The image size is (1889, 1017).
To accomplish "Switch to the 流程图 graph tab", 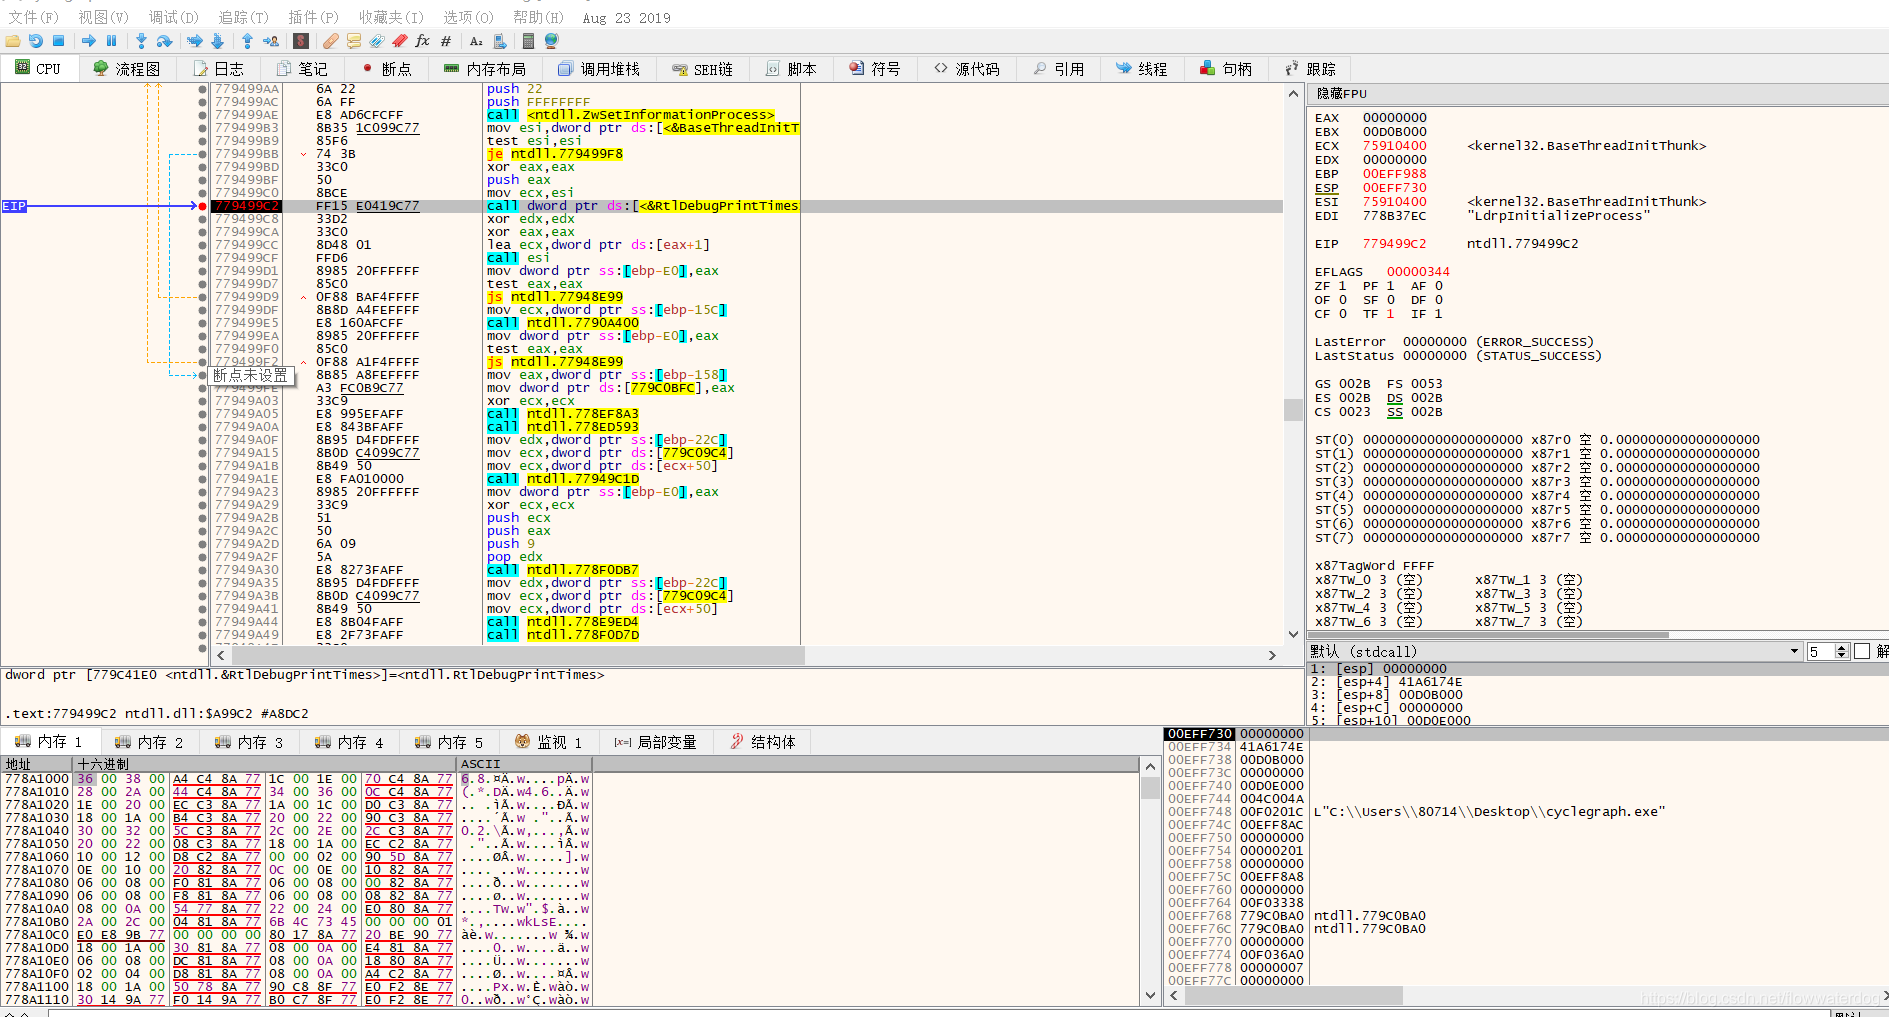I will pos(127,68).
